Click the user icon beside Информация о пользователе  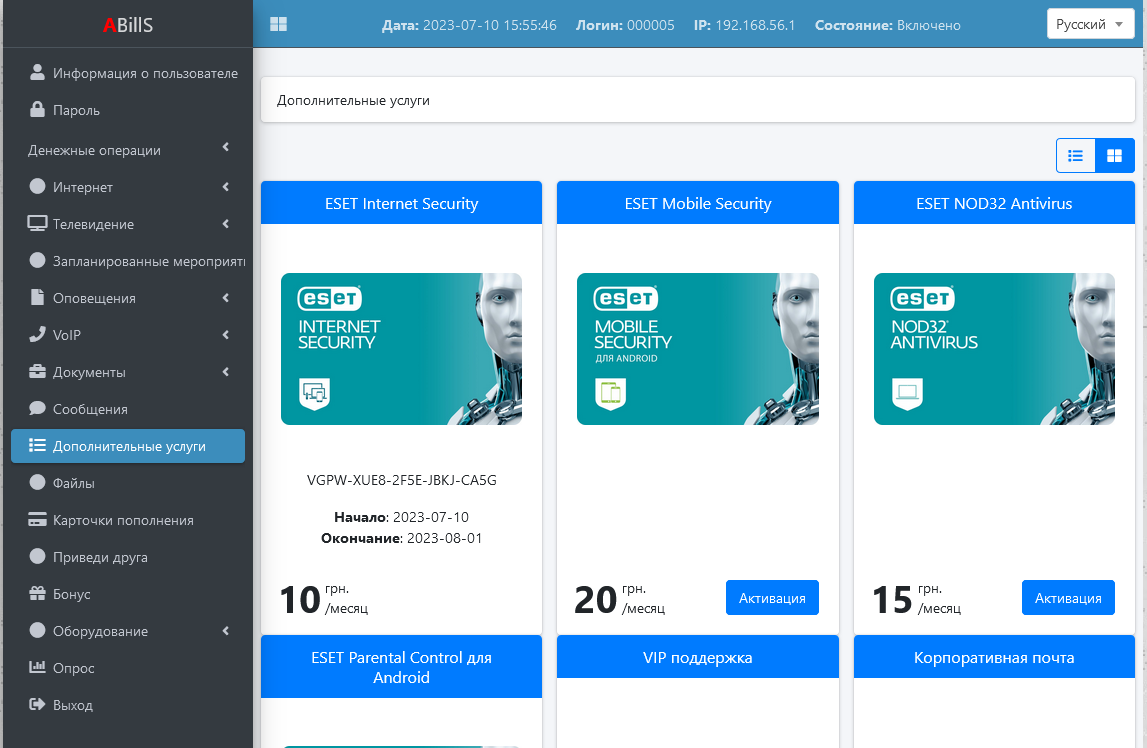pos(37,72)
